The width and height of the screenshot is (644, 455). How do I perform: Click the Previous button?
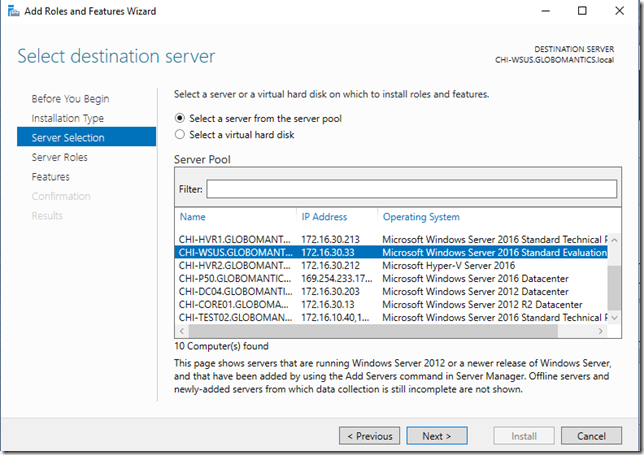coord(370,436)
